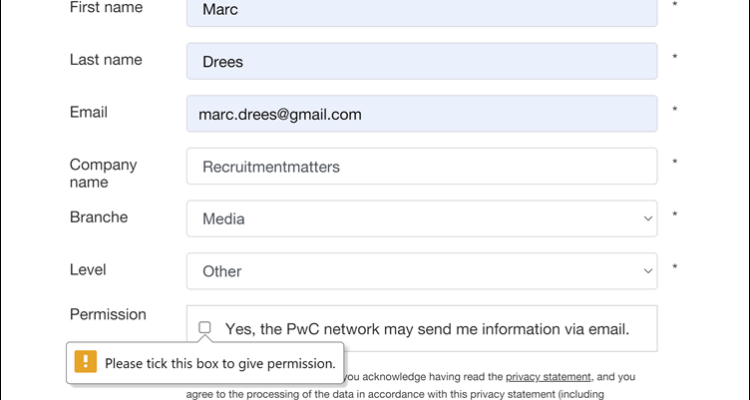
Task: Click the "Permission" field label
Action: pos(108,314)
